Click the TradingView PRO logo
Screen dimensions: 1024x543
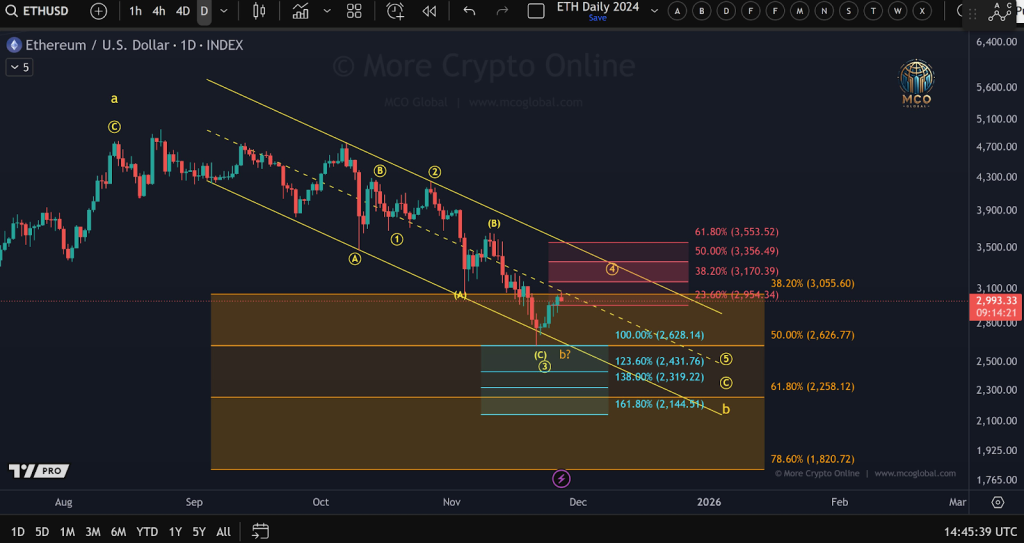[39, 470]
